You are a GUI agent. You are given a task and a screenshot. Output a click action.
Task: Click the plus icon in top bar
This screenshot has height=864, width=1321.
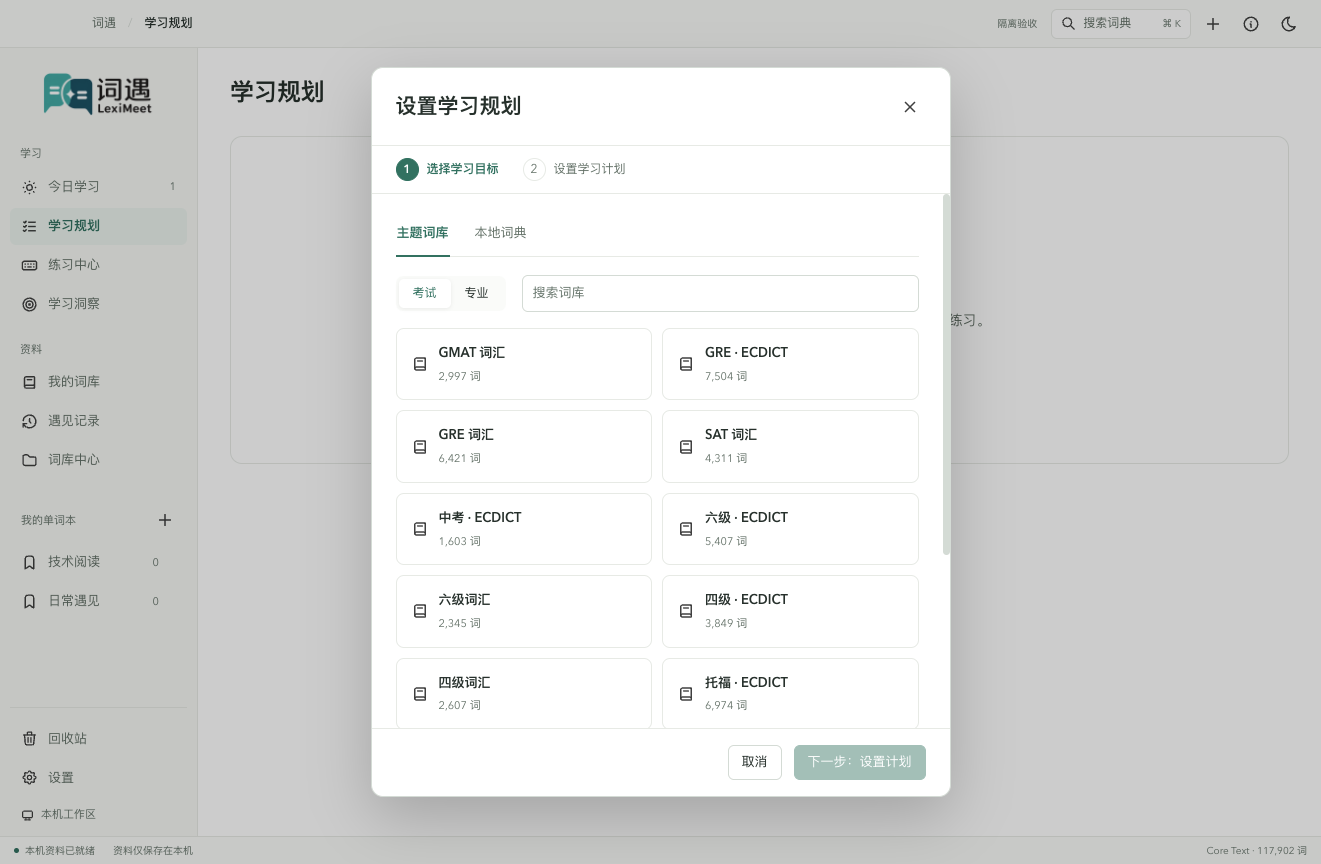point(1213,24)
